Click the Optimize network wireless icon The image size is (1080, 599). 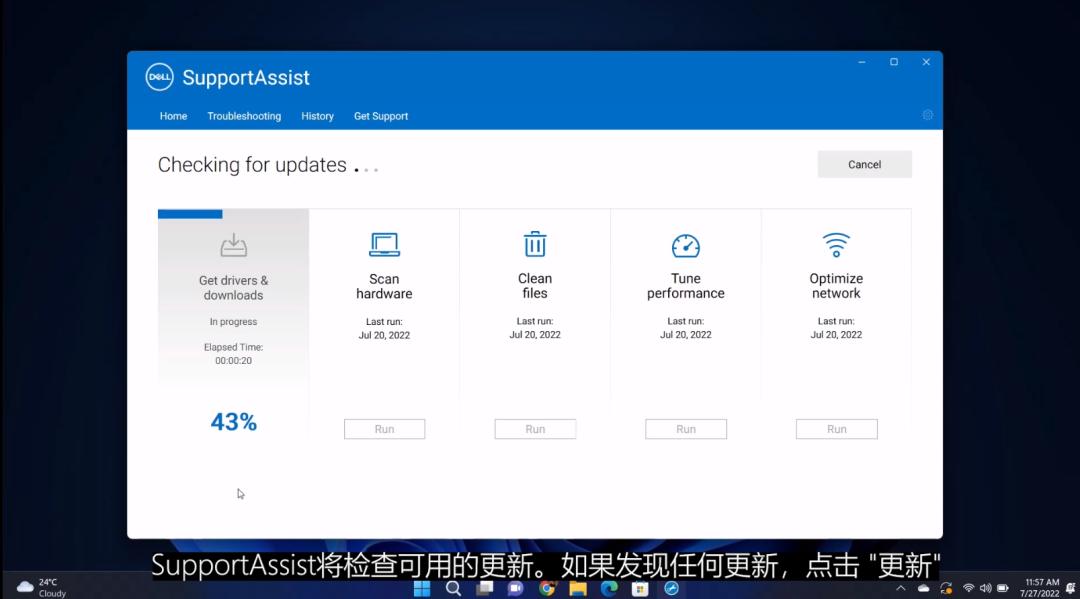[836, 243]
